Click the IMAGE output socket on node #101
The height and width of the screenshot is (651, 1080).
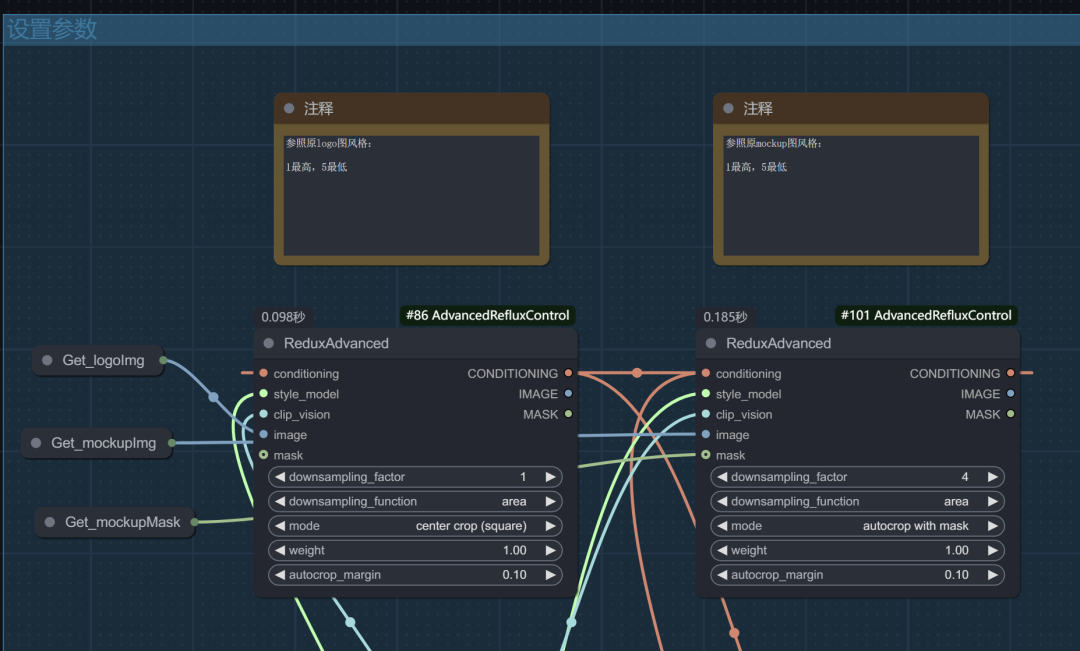1009,393
